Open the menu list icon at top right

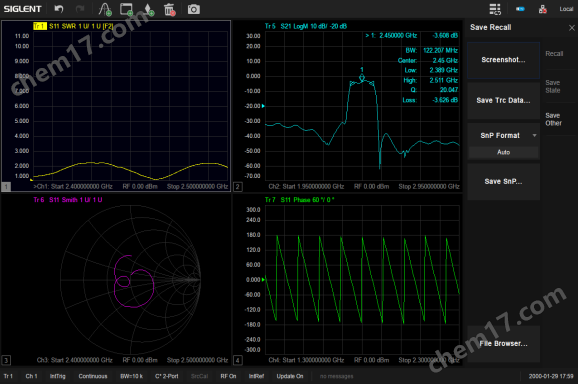495,9
